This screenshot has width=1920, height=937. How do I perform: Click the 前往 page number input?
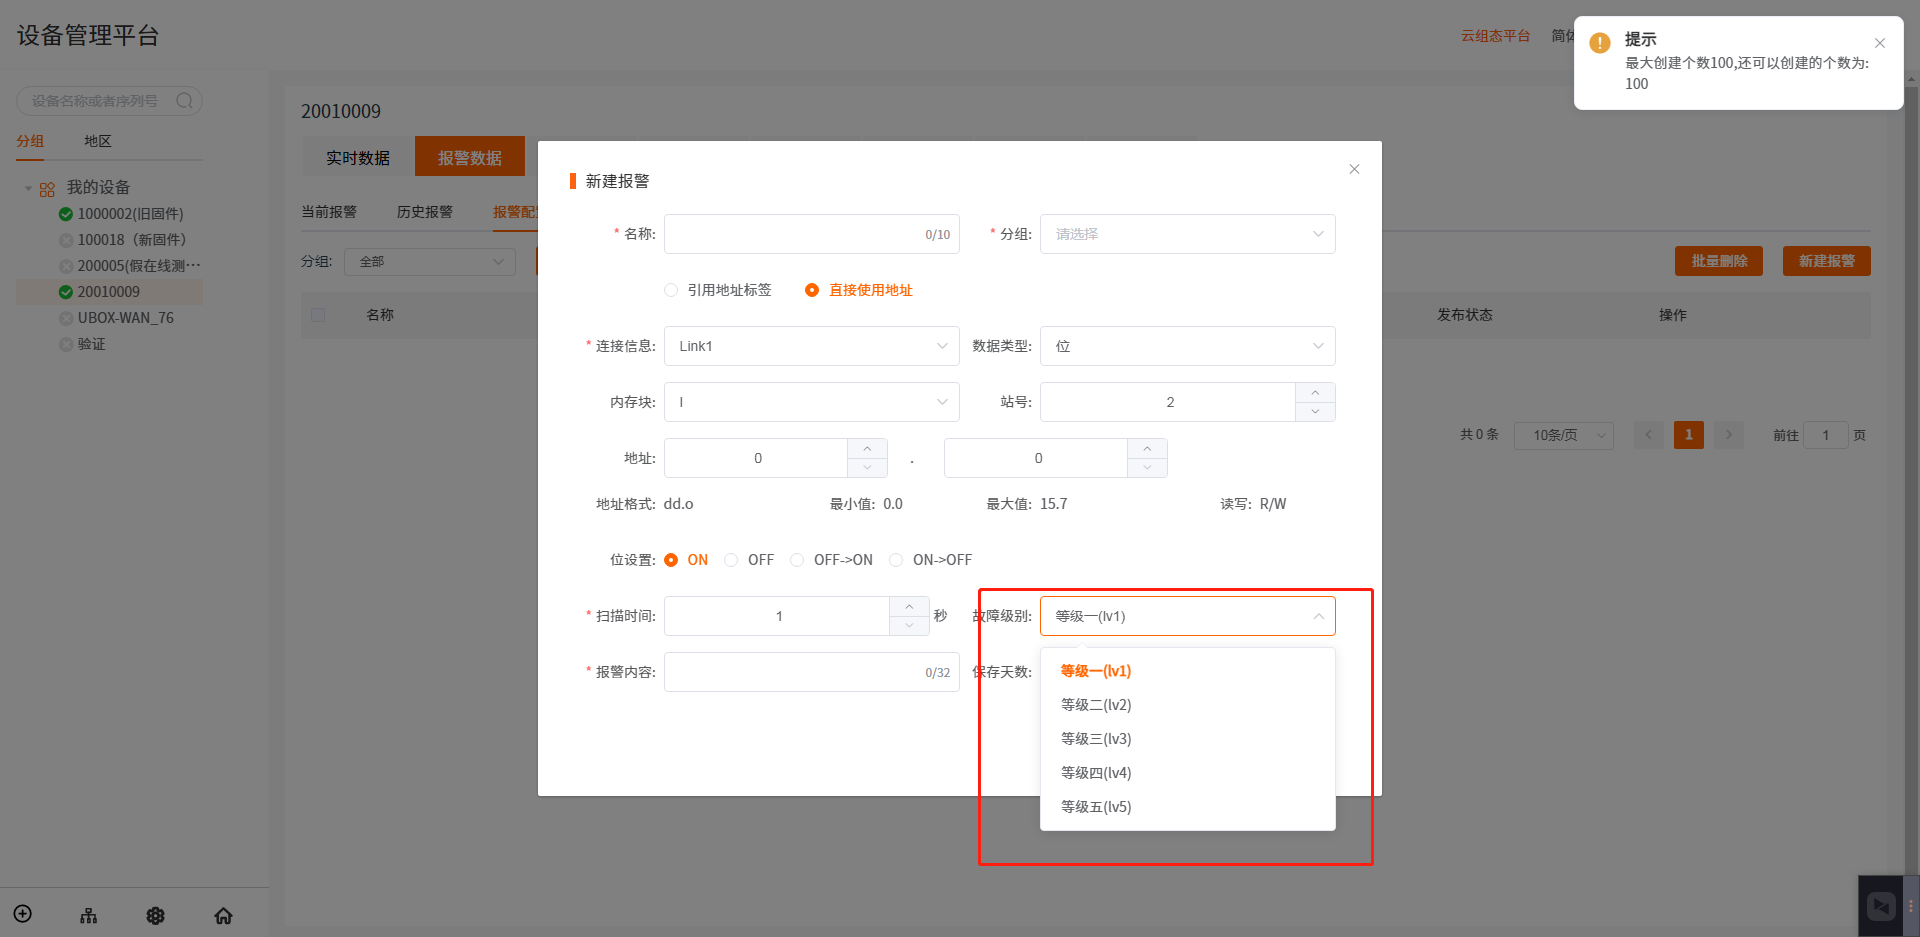pyautogui.click(x=1825, y=435)
